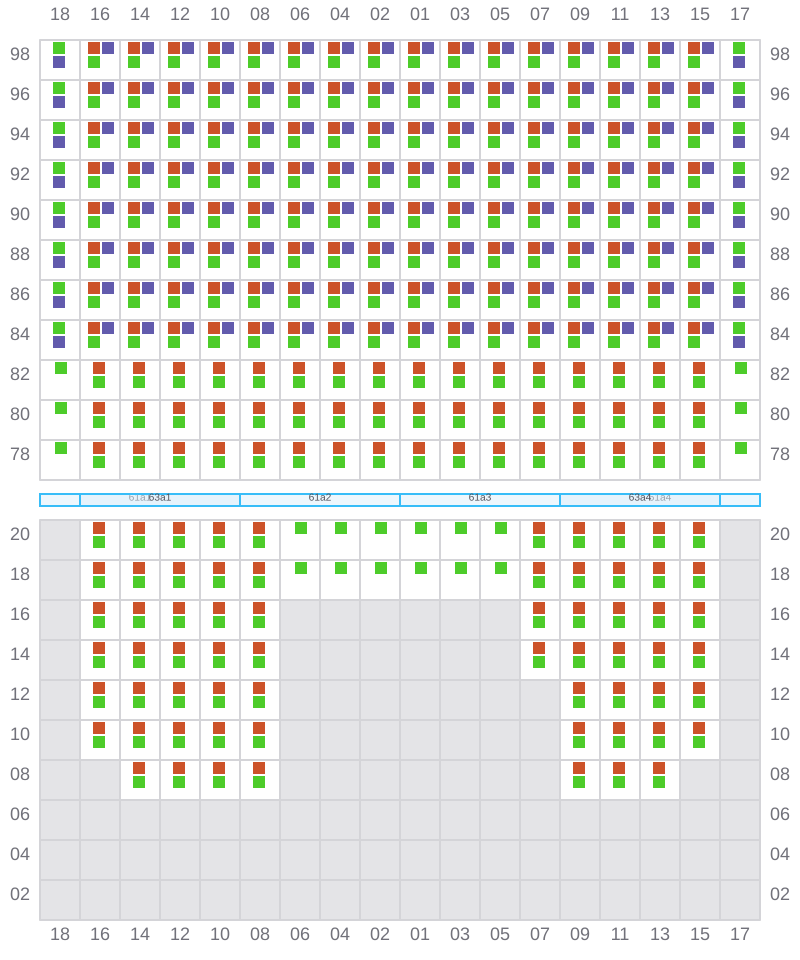The height and width of the screenshot is (960, 800).
Task: Click the purple square in row 90, column 01
Action: coord(428,208)
